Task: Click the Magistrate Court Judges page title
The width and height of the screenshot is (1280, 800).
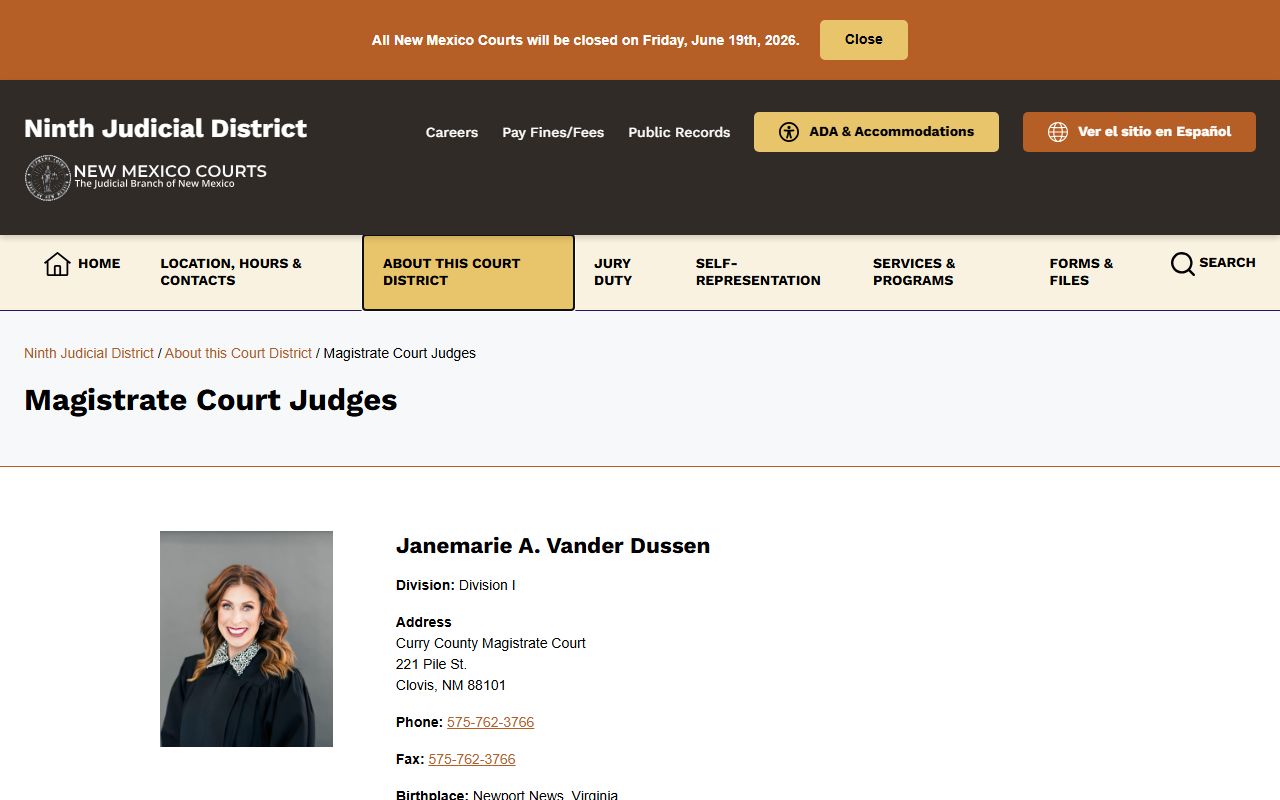Action: (x=211, y=400)
